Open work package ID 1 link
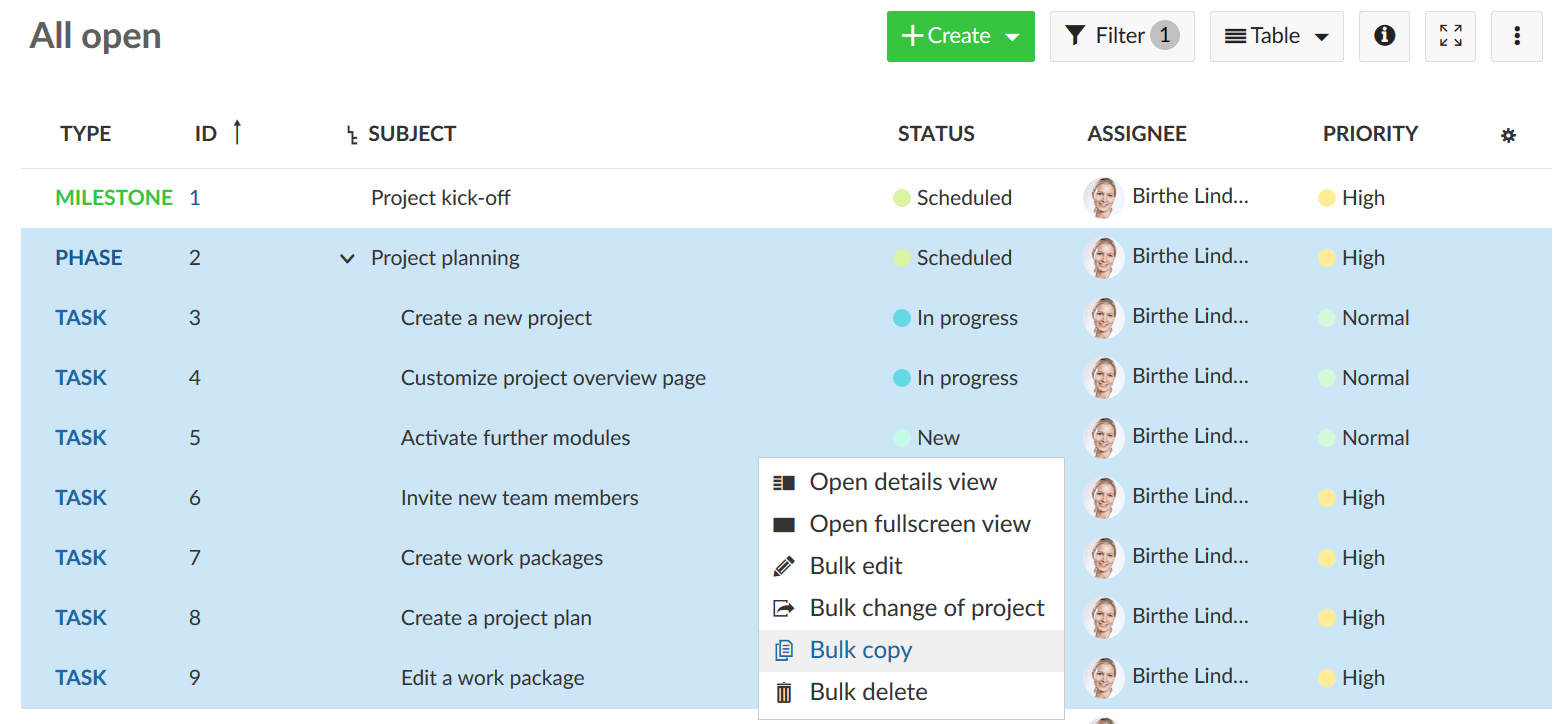This screenshot has width=1560, height=724. 195,198
